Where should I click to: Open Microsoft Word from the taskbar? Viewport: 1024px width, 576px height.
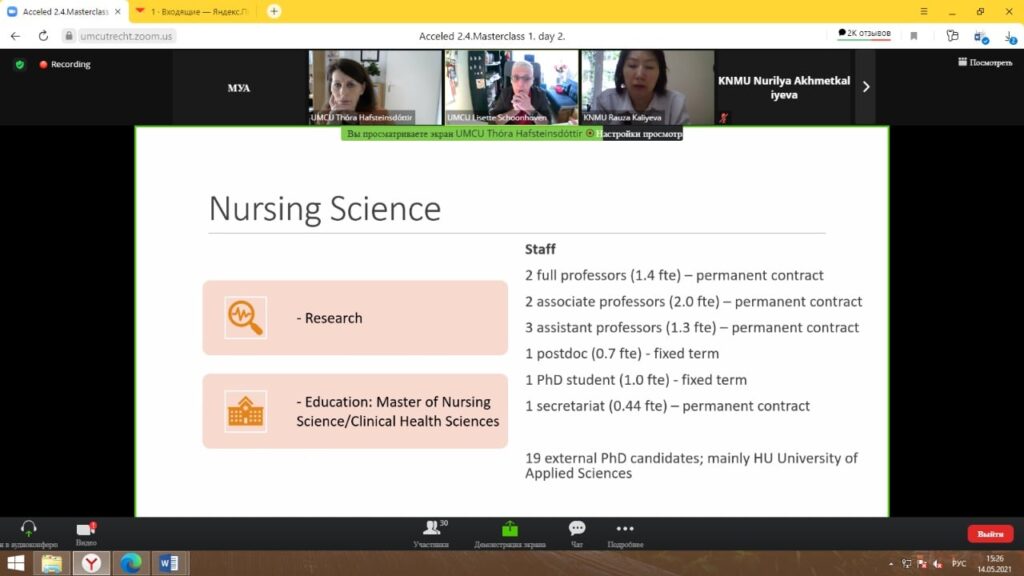(x=169, y=563)
